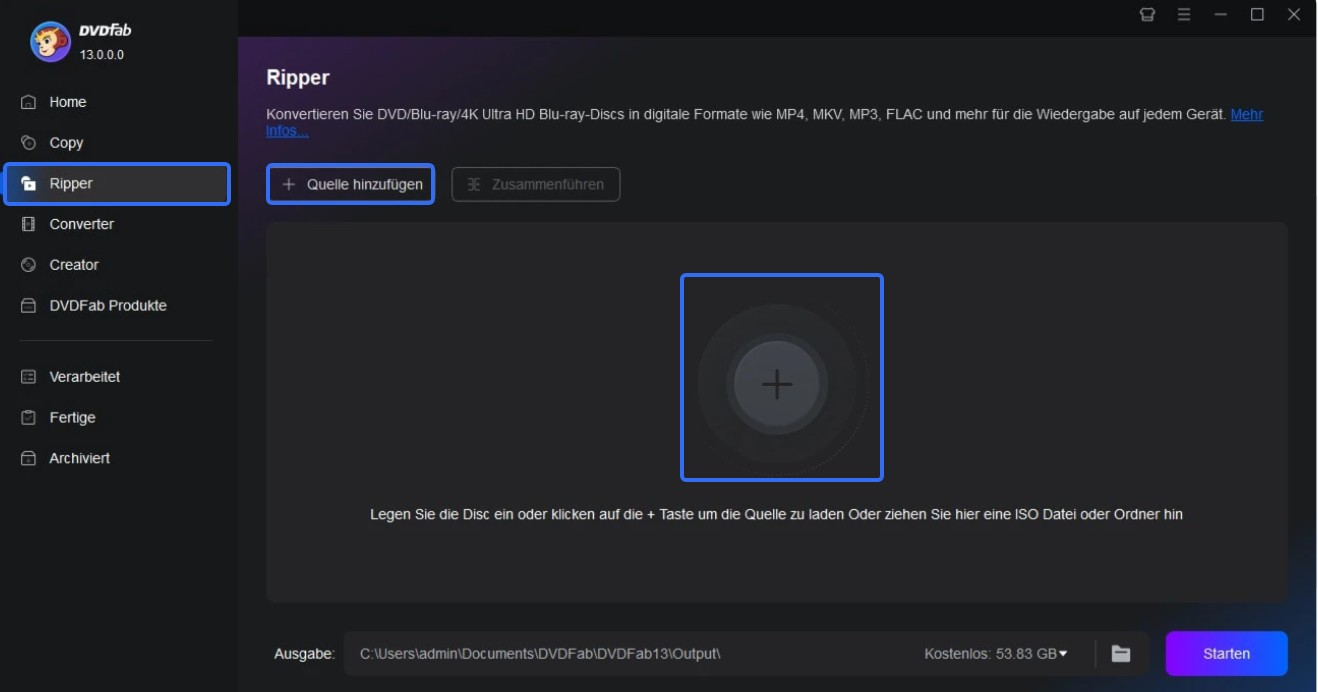
Task: Click the Ripper sidebar icon
Action: 29,184
